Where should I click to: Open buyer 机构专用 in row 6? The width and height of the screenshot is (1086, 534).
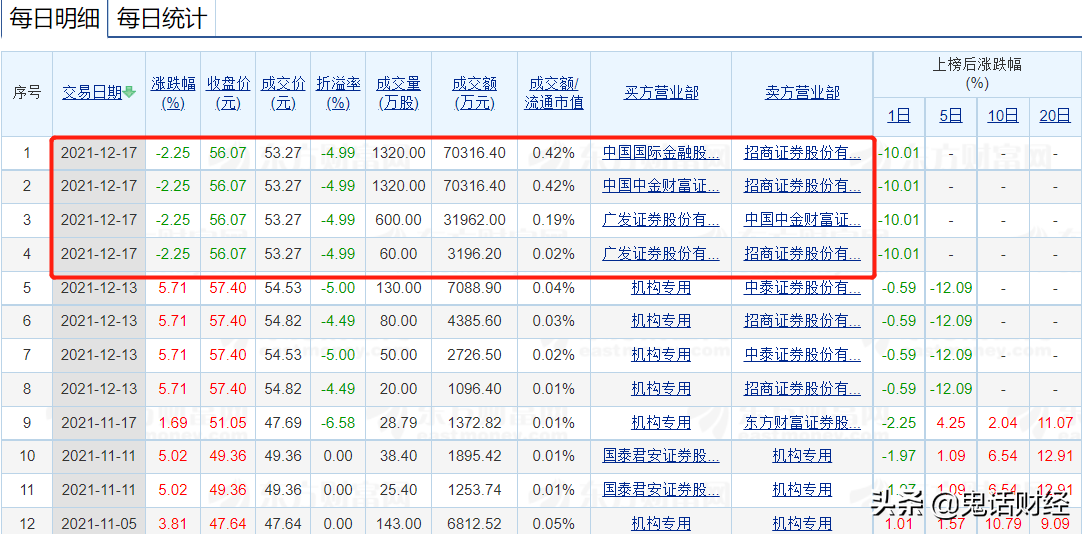tap(661, 321)
